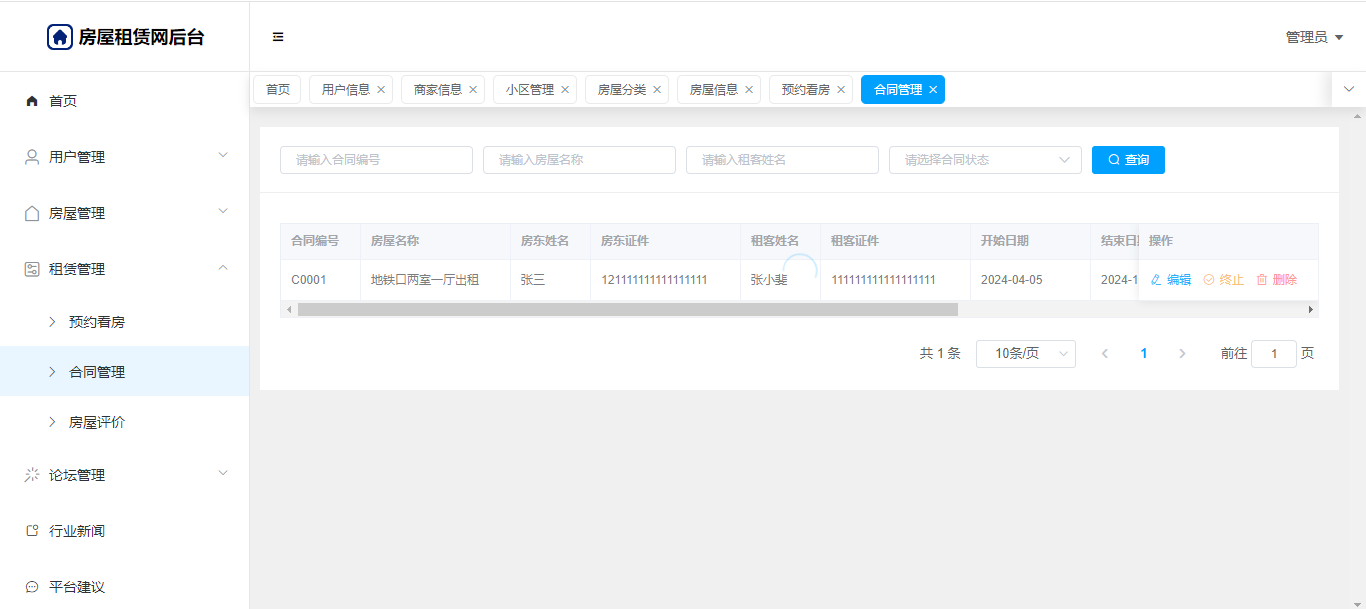Select 预约看房 in the sidebar submenu
This screenshot has width=1366, height=609.
tap(97, 322)
